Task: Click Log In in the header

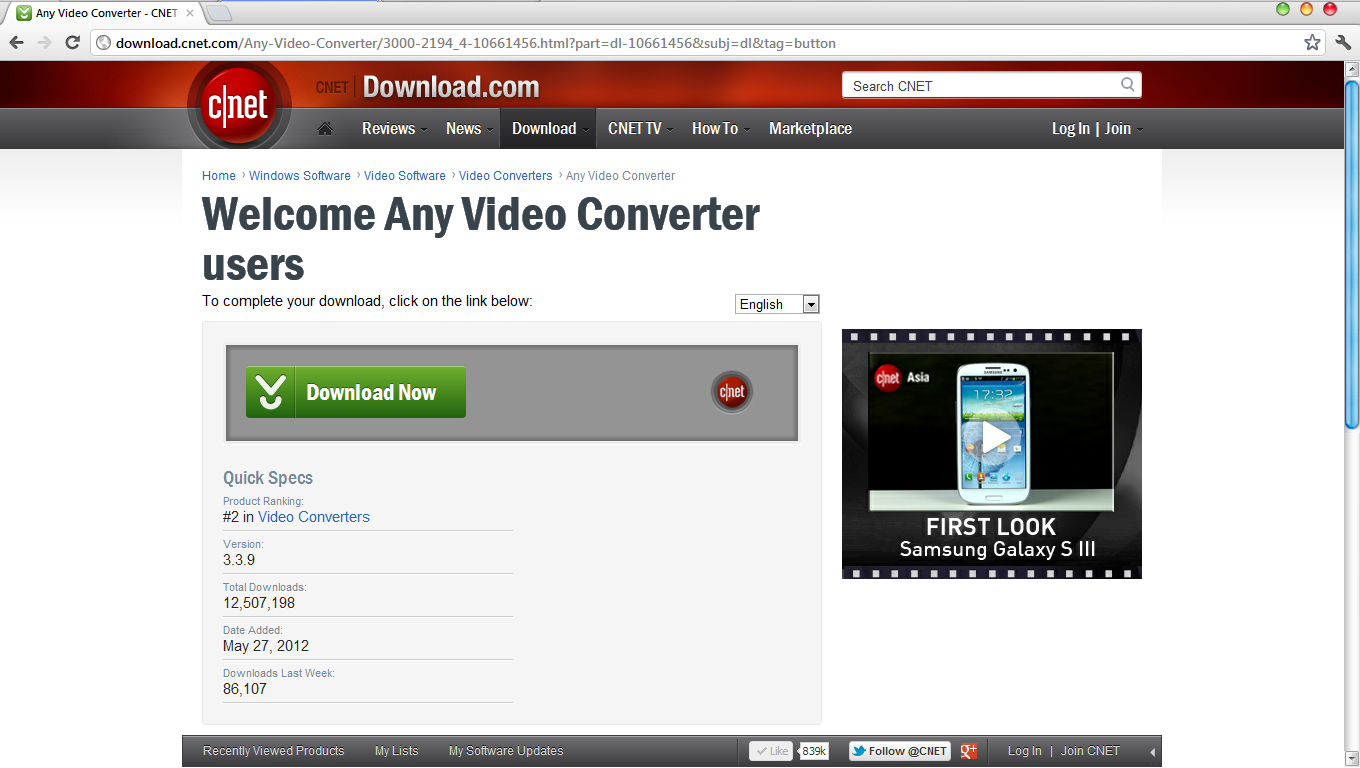Action: point(1071,128)
